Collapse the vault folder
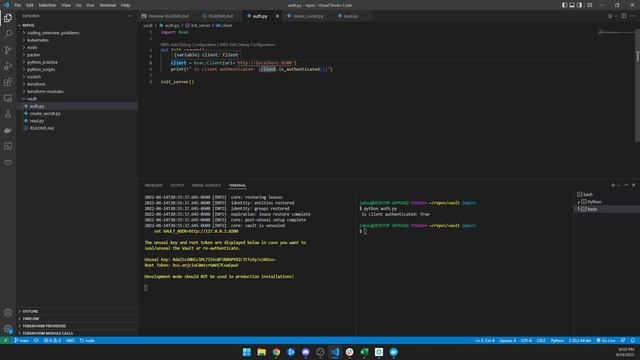640x360 pixels. tap(32, 99)
